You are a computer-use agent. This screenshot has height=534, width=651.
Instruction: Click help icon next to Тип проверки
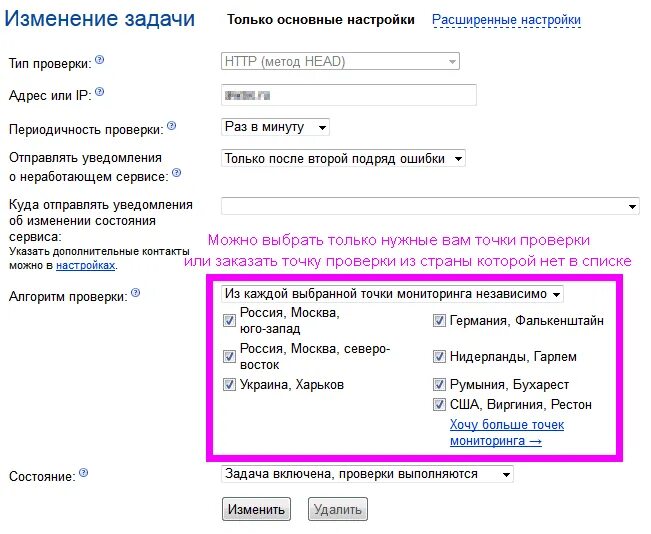click(x=99, y=60)
